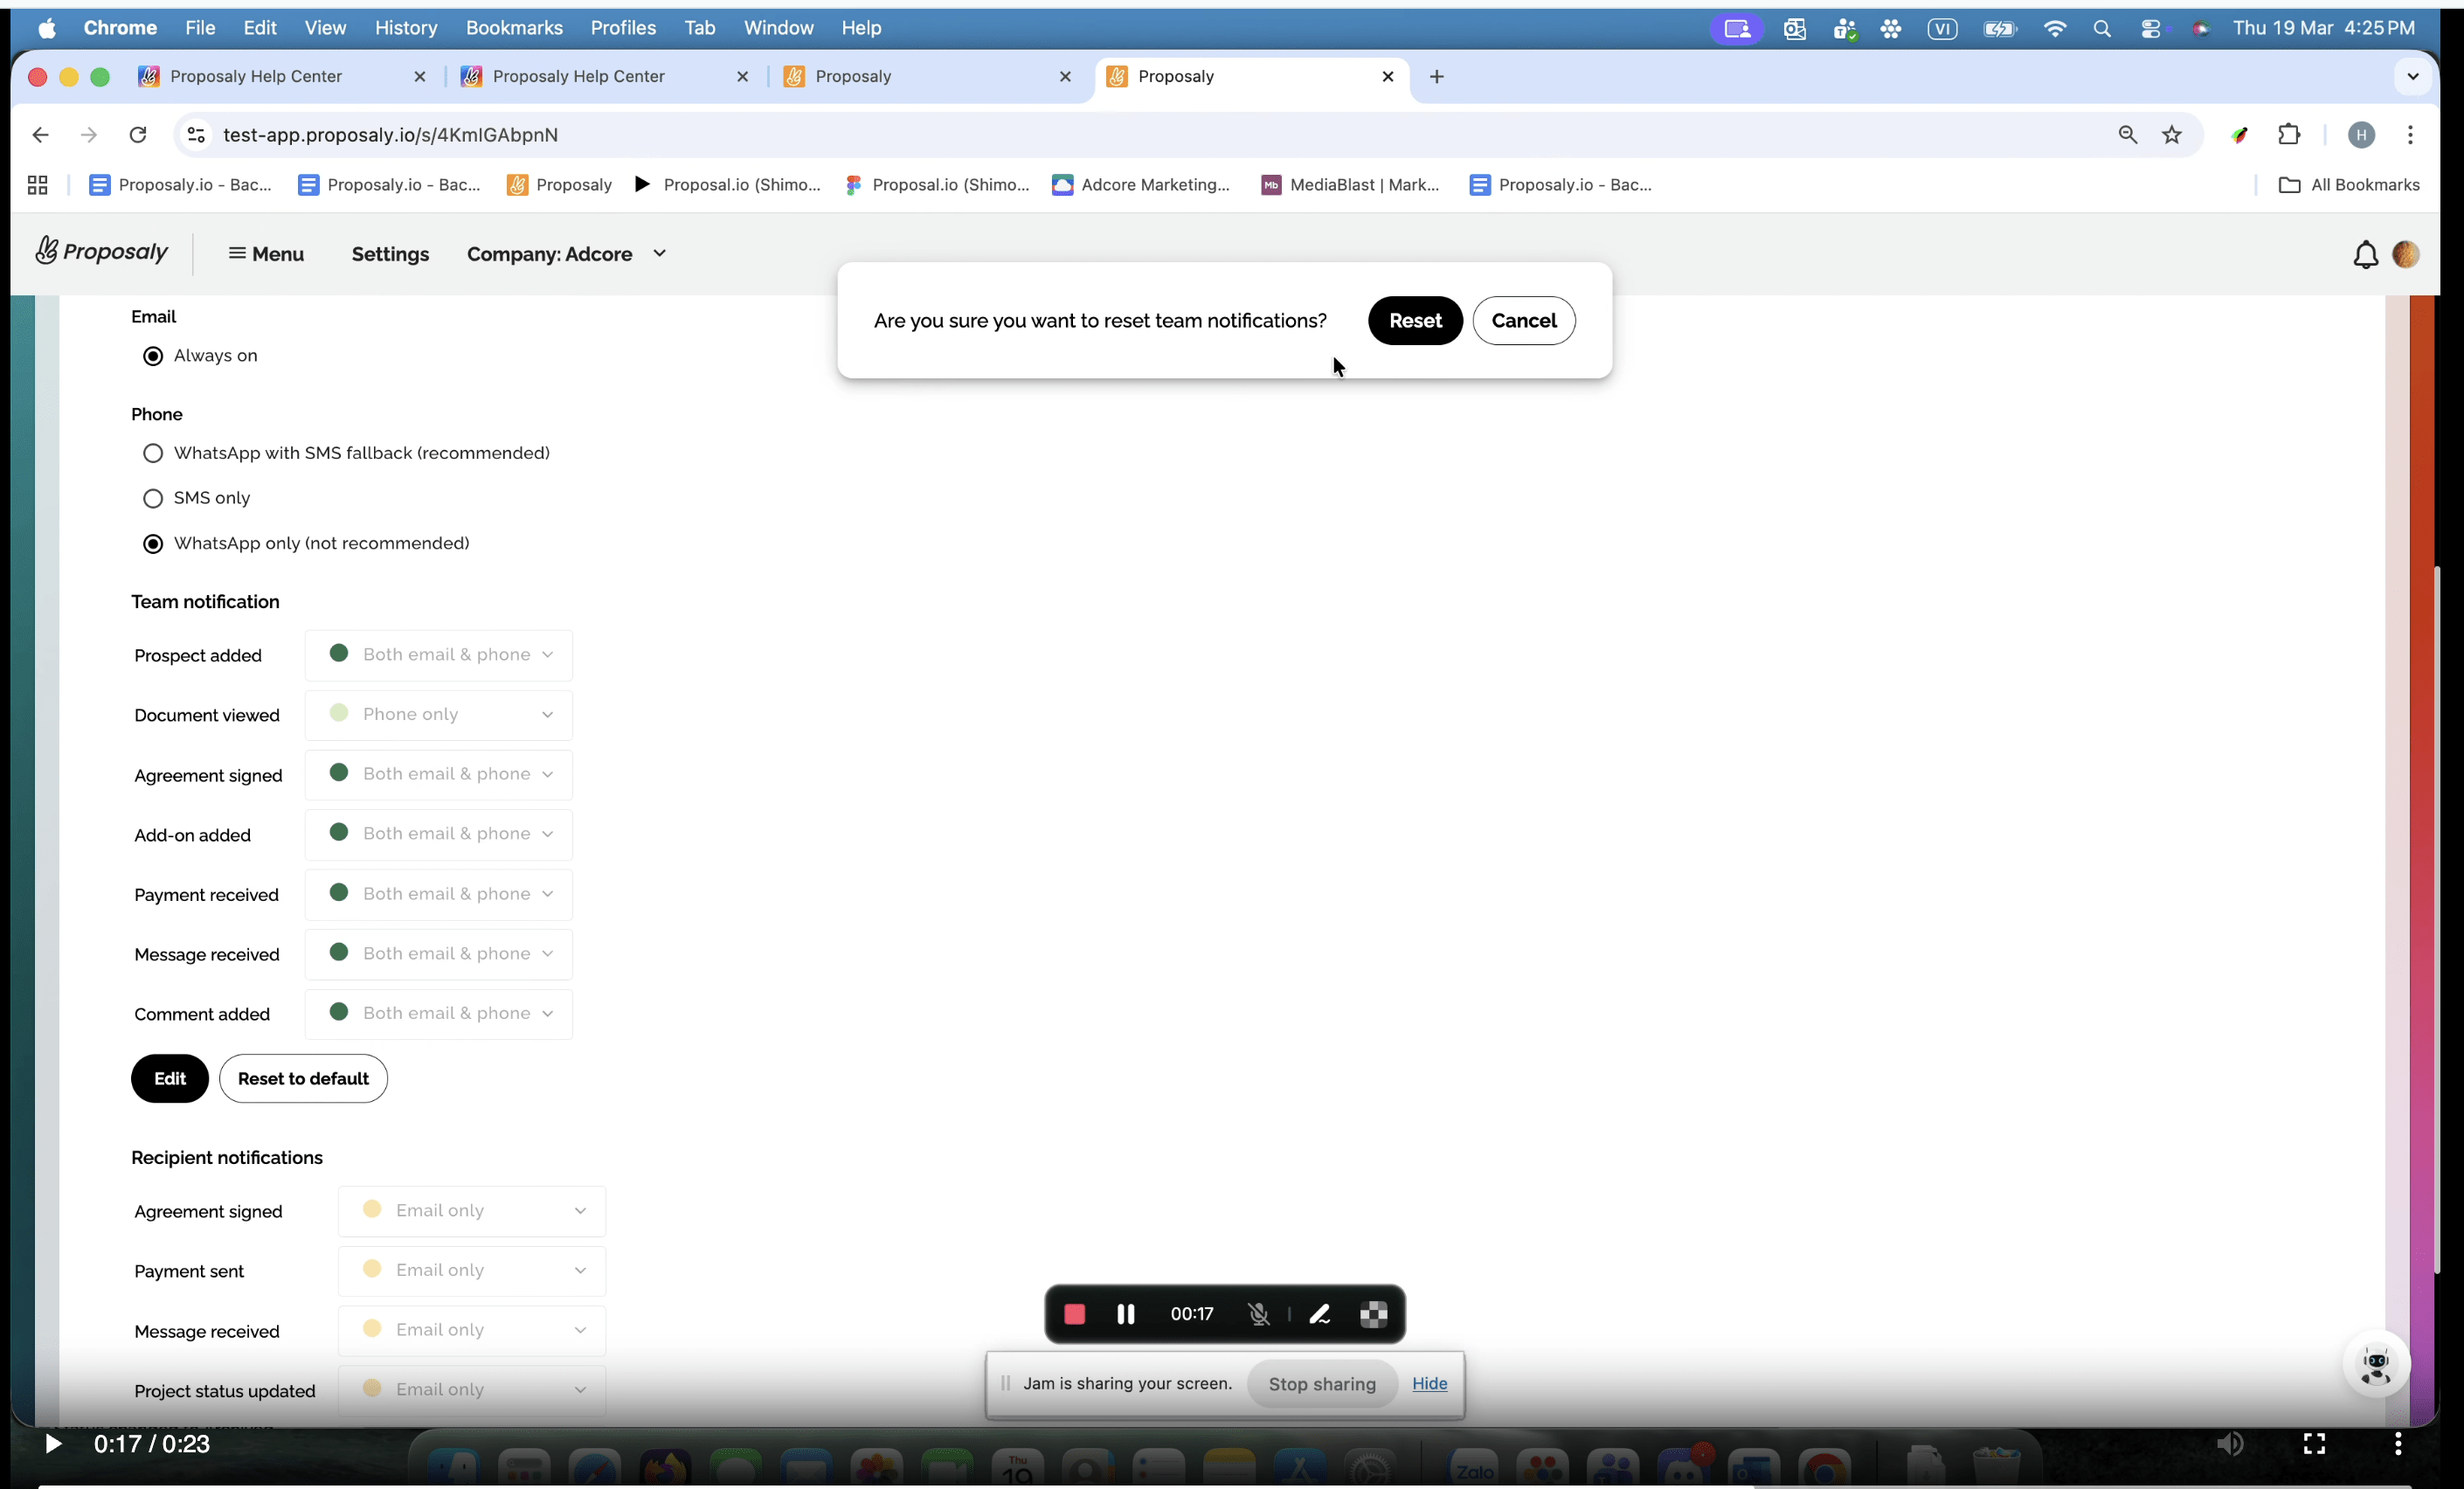Open Project status updated dropdown
Image resolution: width=2464 pixels, height=1489 pixels.
point(472,1391)
